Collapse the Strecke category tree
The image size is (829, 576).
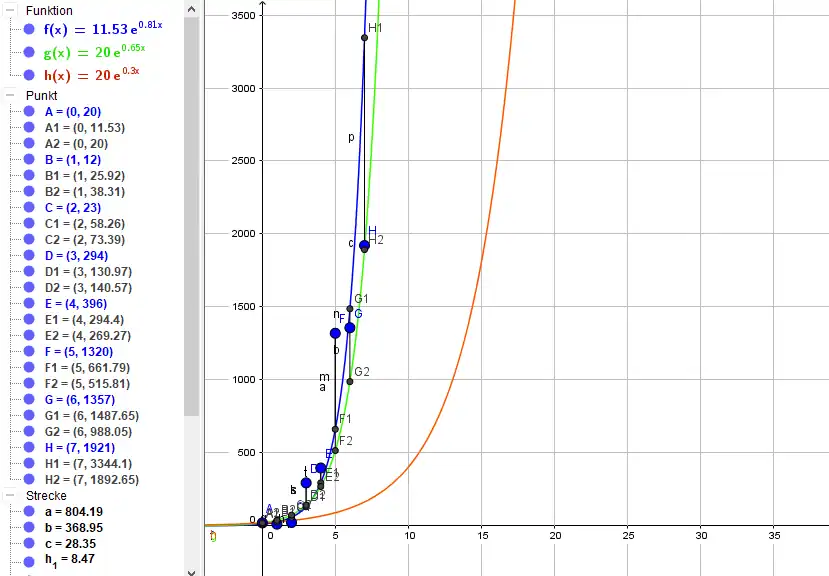click(x=10, y=495)
